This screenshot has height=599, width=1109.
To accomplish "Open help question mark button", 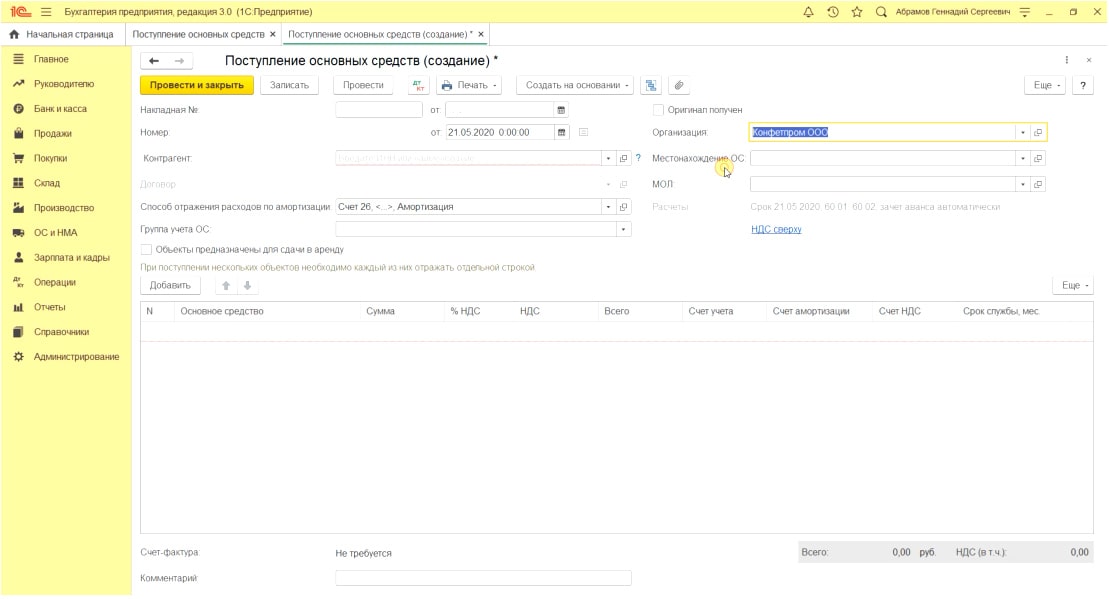I will [x=1083, y=86].
